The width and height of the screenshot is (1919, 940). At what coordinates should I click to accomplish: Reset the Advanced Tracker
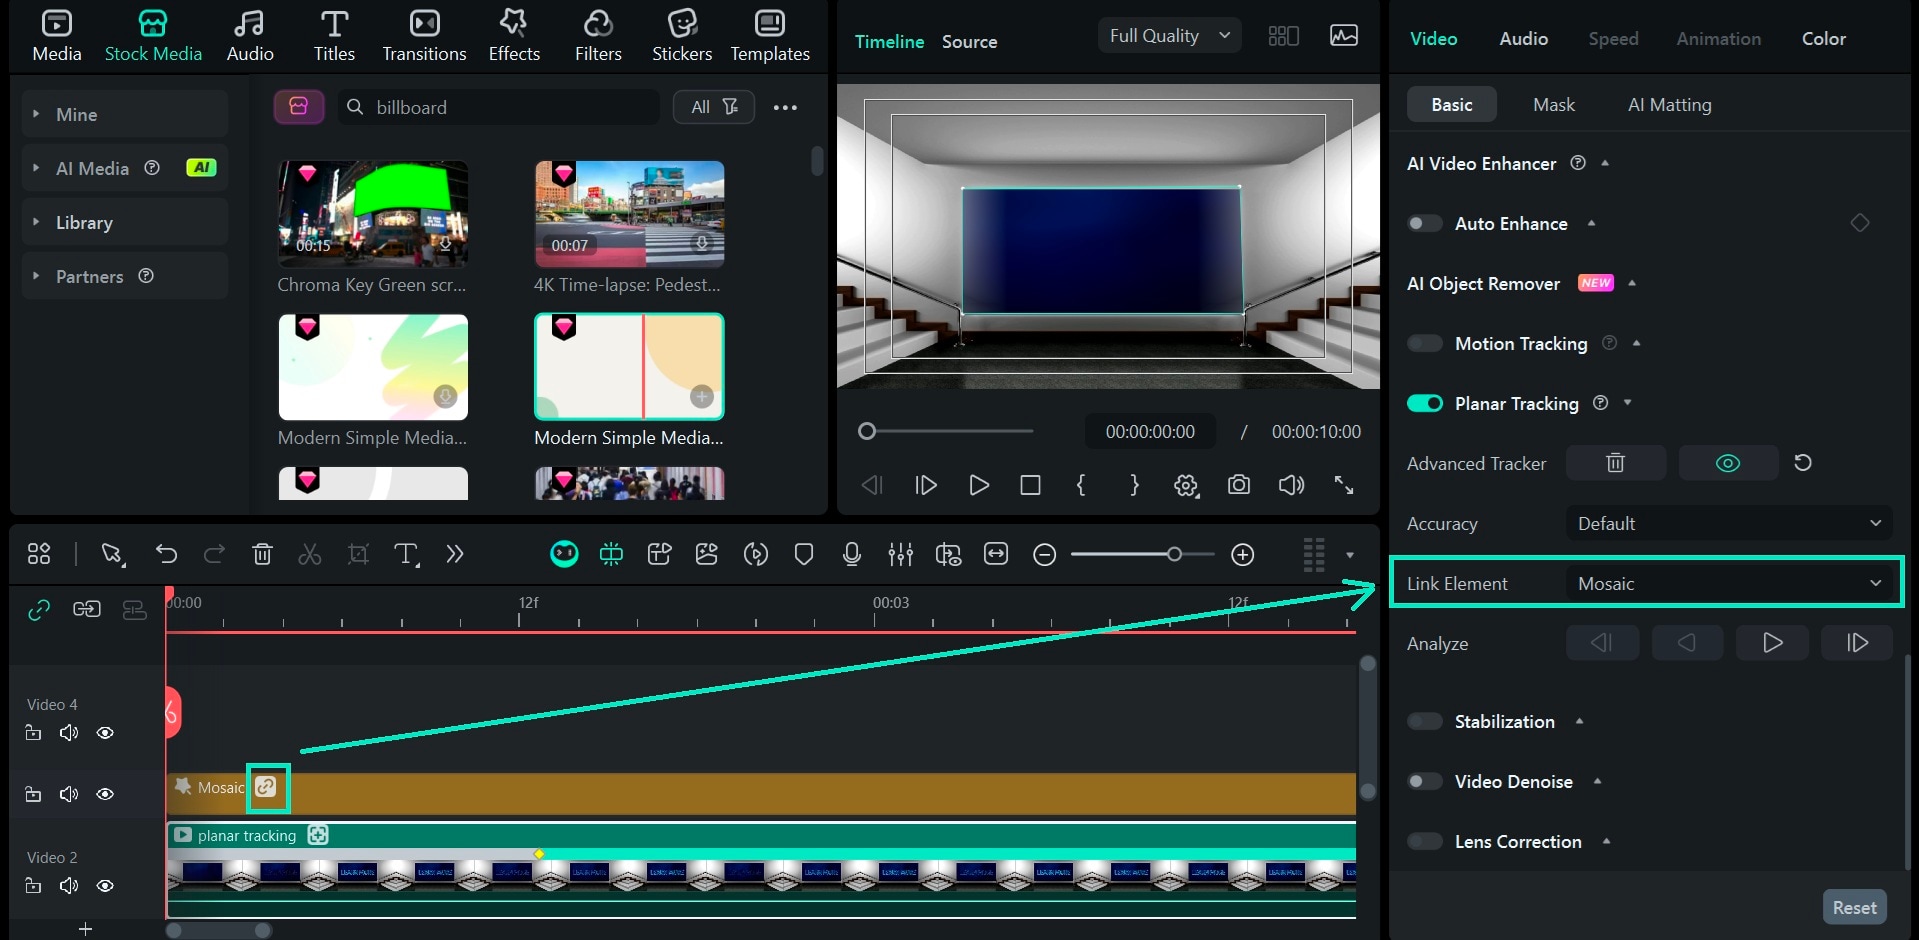[x=1803, y=463]
